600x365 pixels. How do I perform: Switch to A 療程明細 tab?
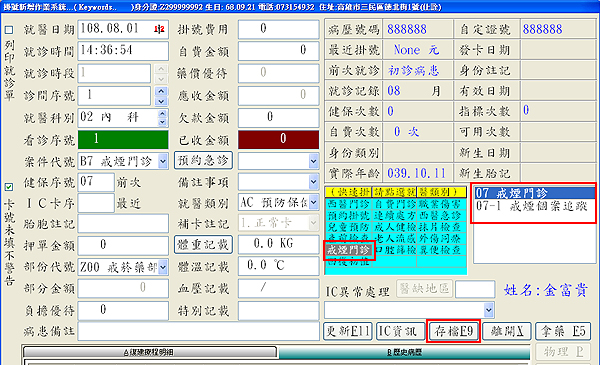pos(150,352)
